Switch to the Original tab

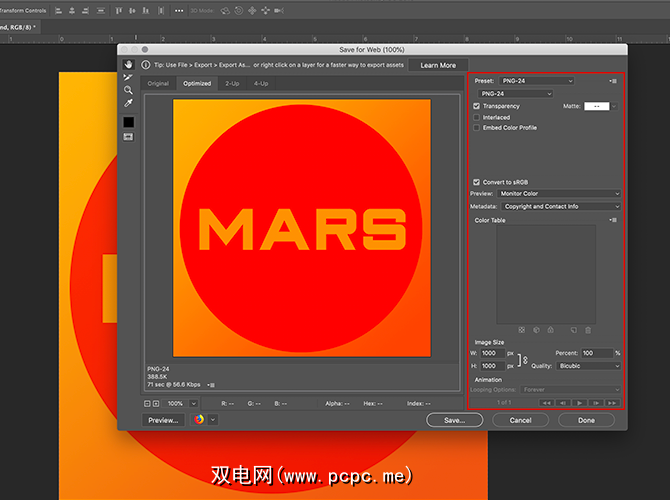tap(159, 83)
